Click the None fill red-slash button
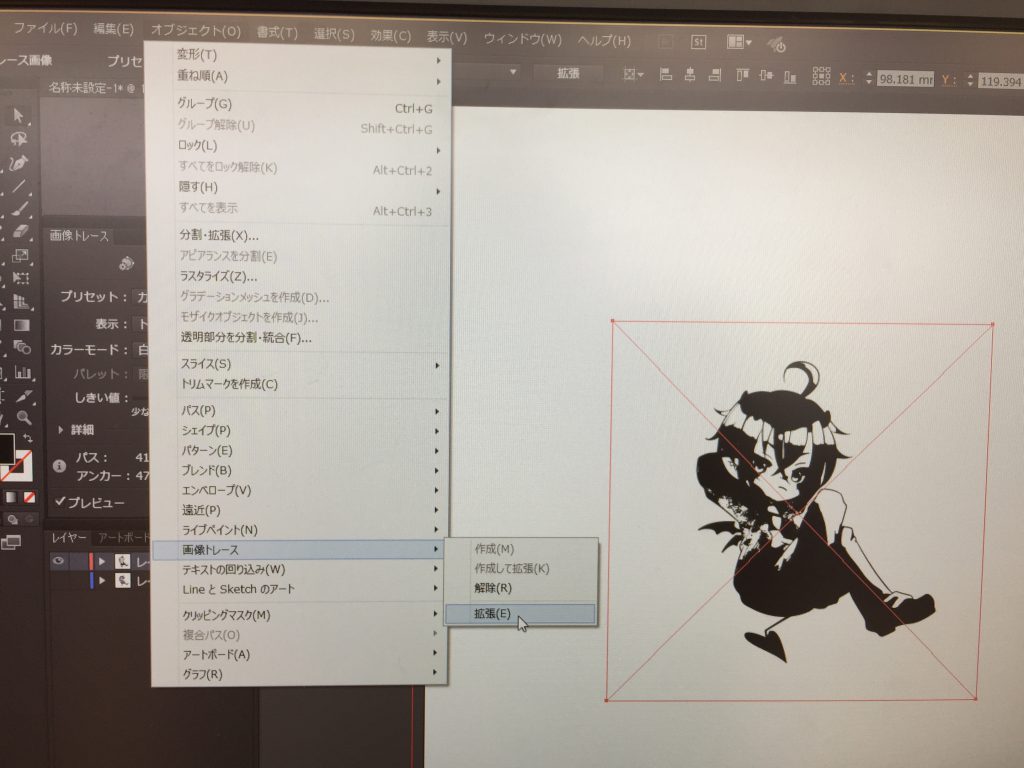The width and height of the screenshot is (1024, 768). click(x=31, y=496)
